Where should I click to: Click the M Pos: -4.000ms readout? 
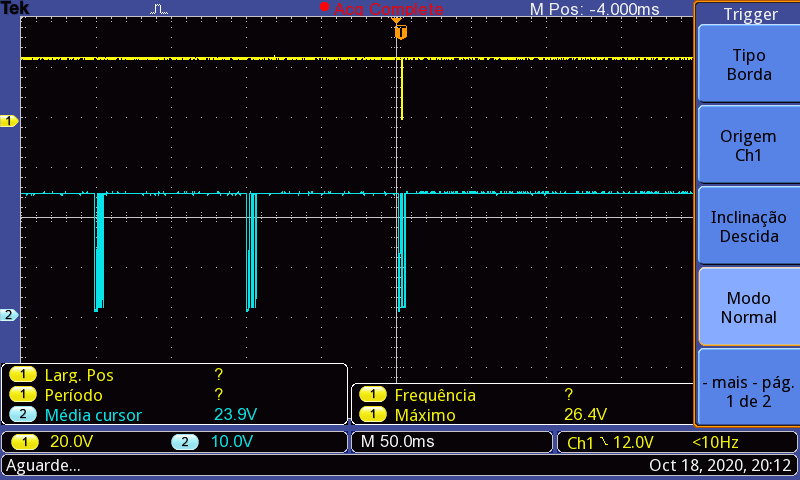tap(594, 9)
